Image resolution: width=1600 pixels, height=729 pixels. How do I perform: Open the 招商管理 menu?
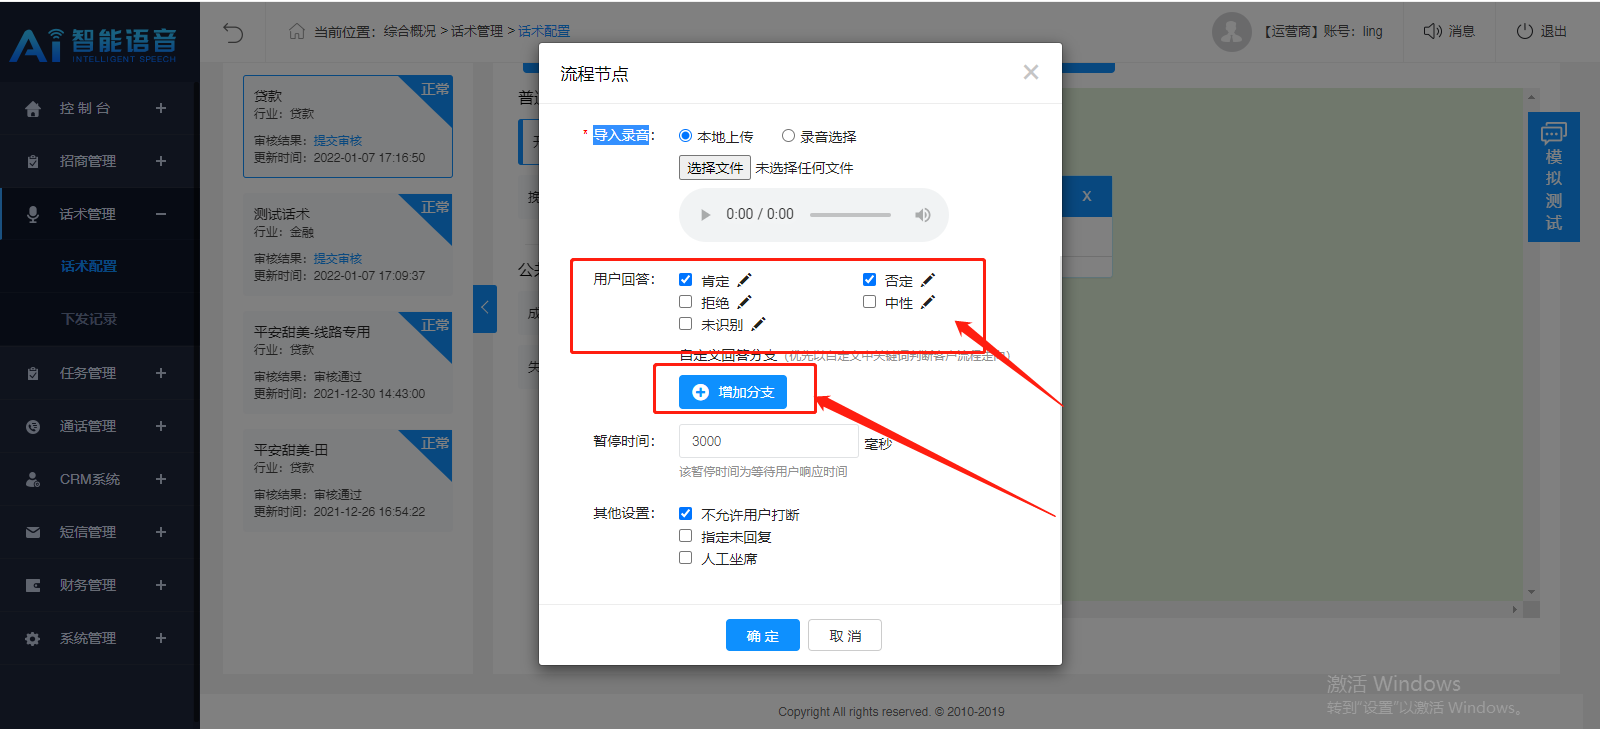point(88,161)
